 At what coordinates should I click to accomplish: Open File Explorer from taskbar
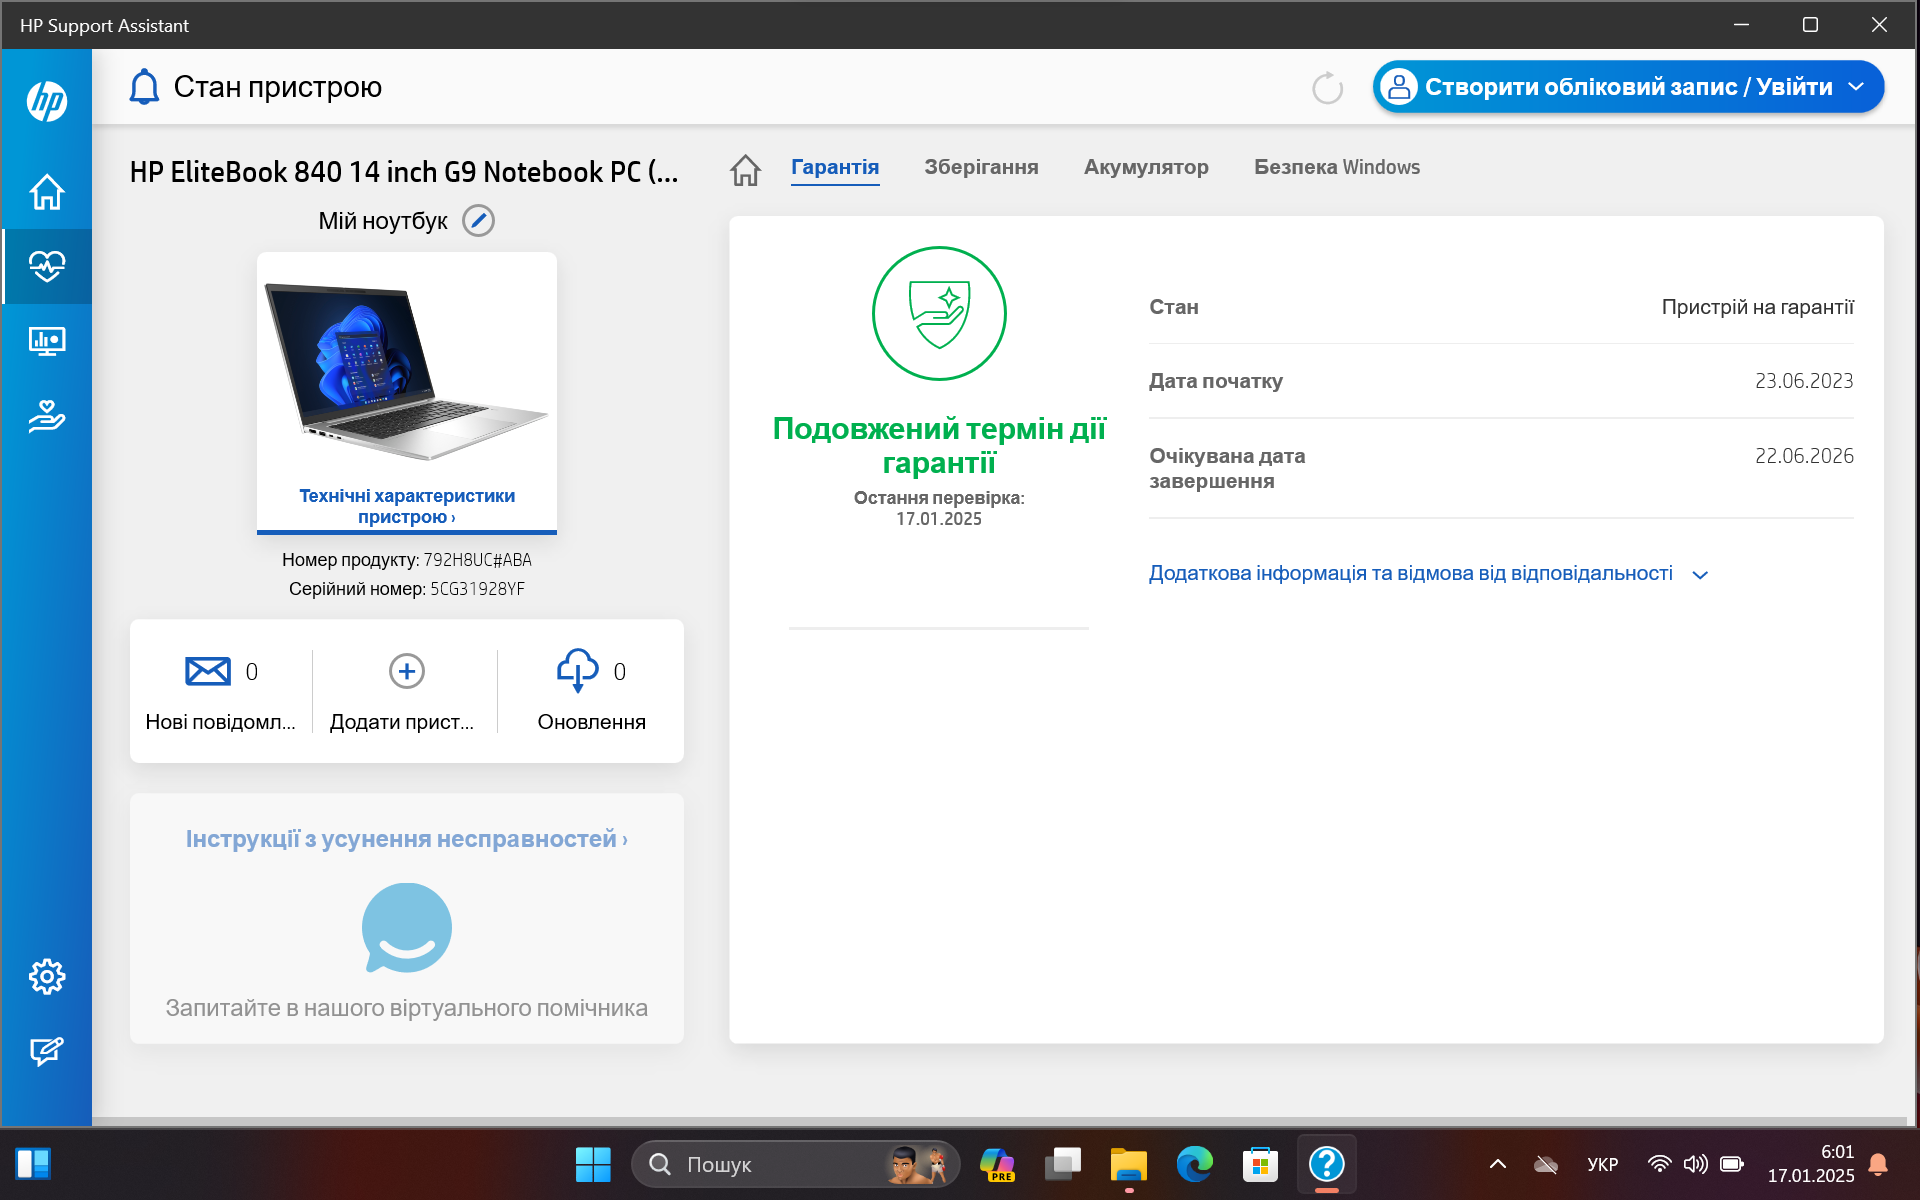[1129, 1164]
